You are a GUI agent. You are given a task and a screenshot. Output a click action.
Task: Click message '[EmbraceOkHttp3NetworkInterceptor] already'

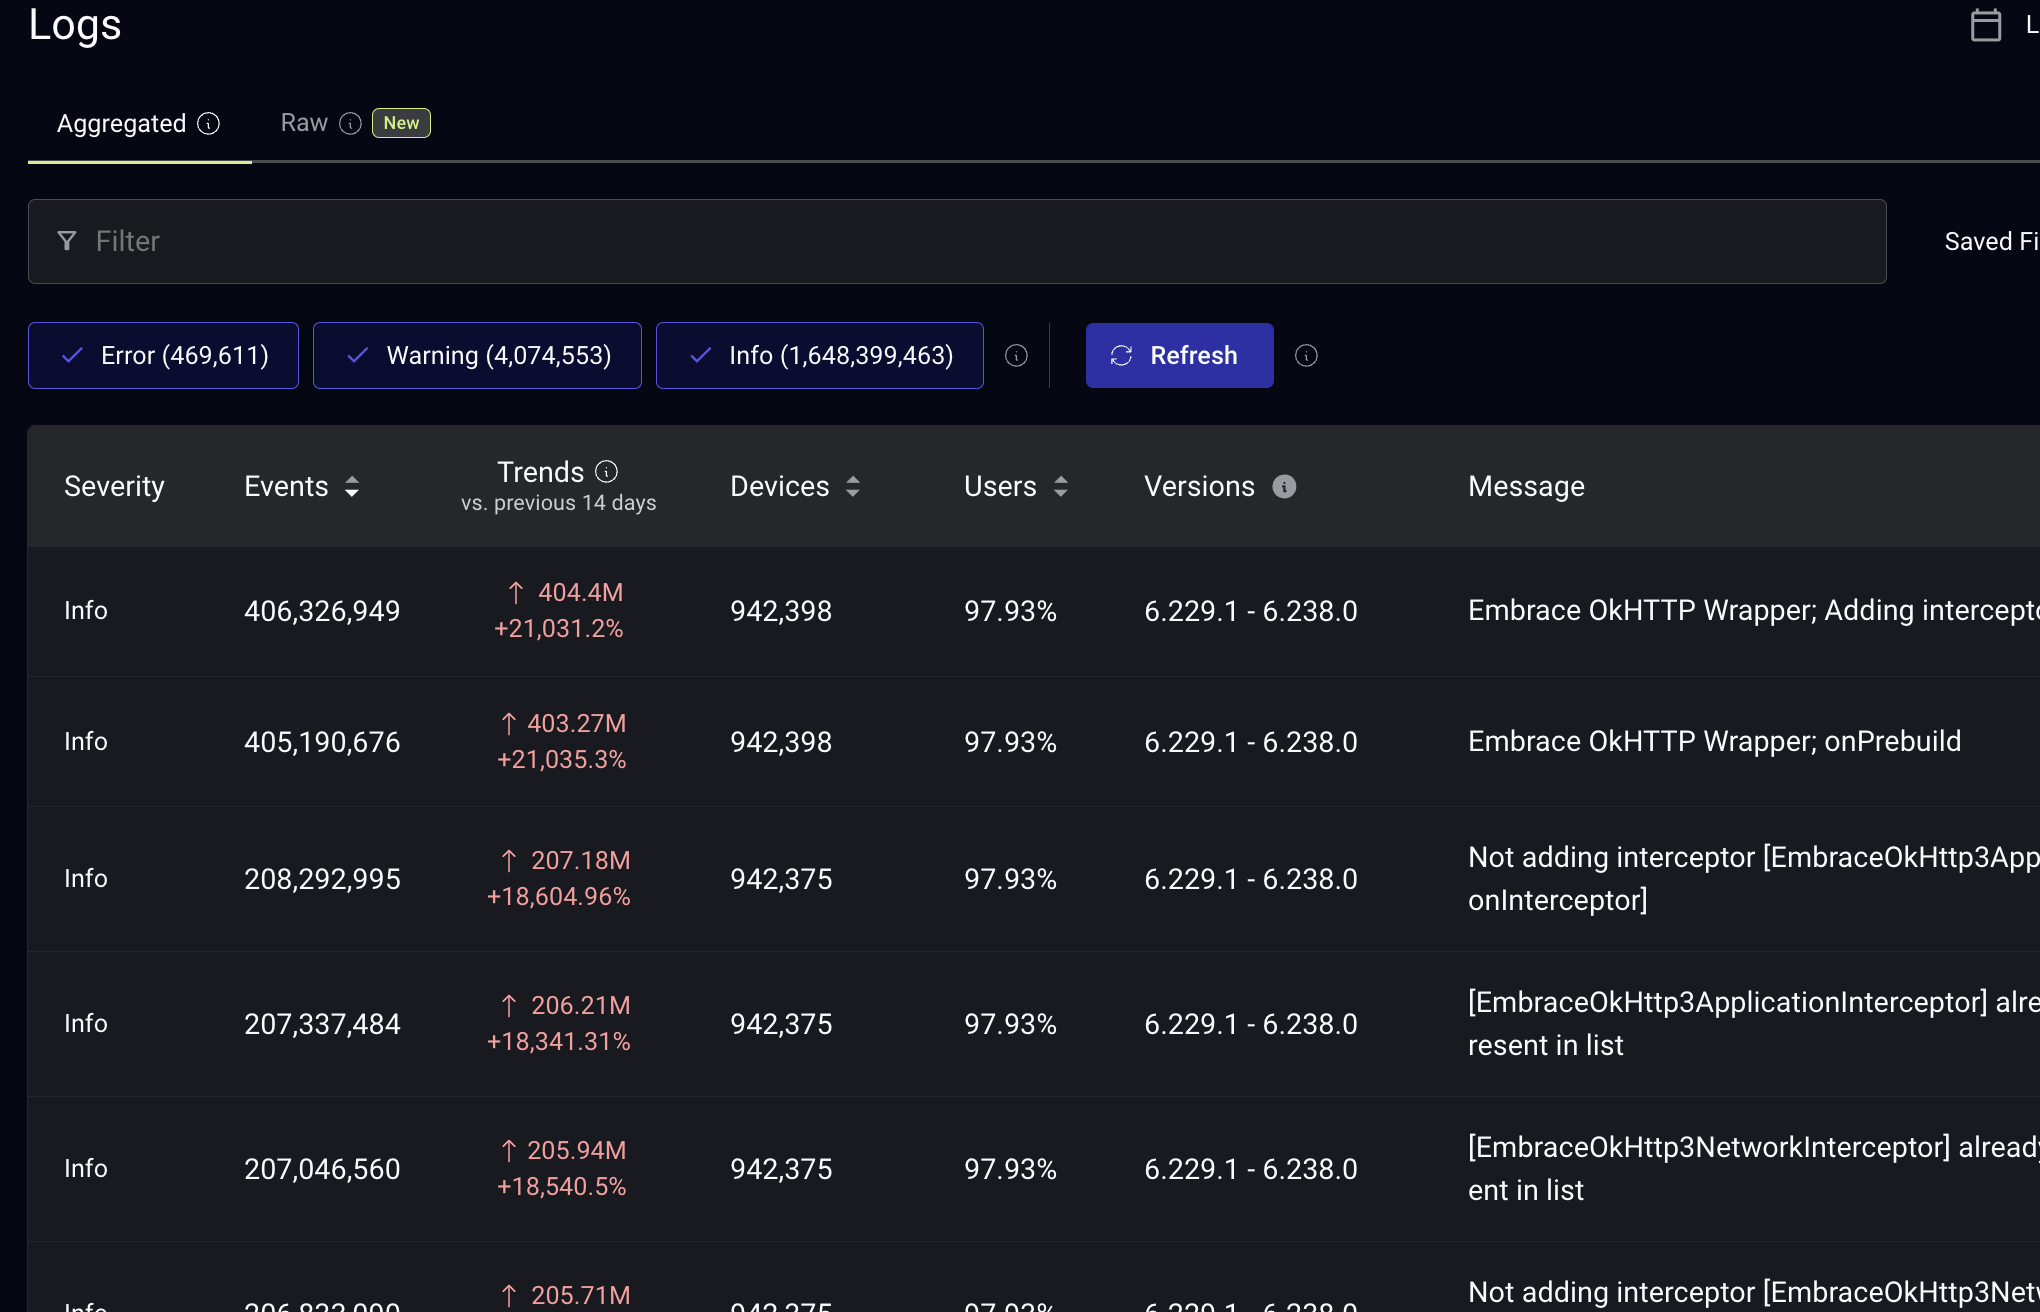click(1754, 1168)
